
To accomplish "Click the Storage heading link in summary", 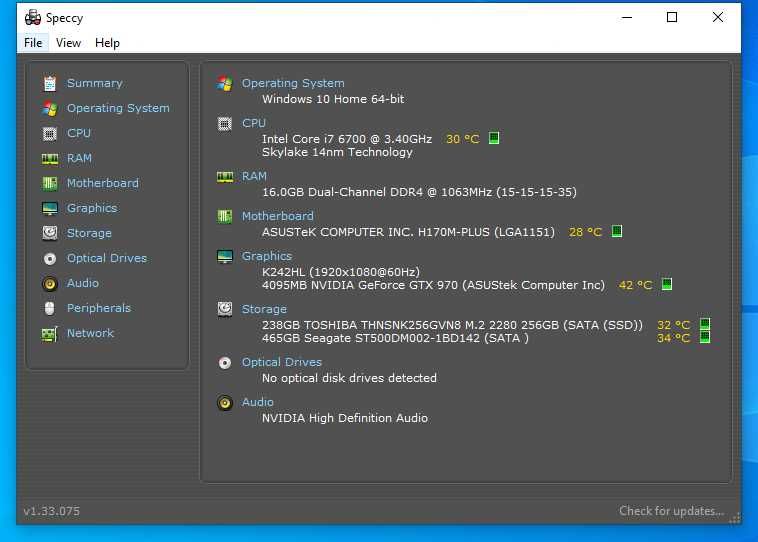I will (264, 309).
